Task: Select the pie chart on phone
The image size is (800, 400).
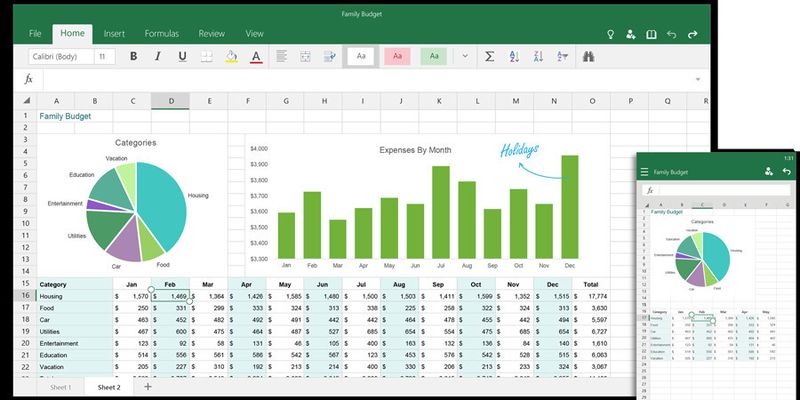Action: [703, 259]
